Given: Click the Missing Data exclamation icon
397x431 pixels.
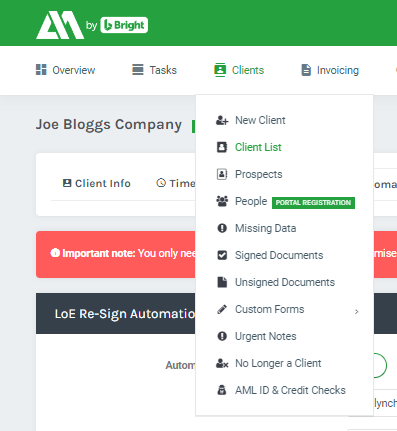Looking at the screenshot, I should [222, 228].
